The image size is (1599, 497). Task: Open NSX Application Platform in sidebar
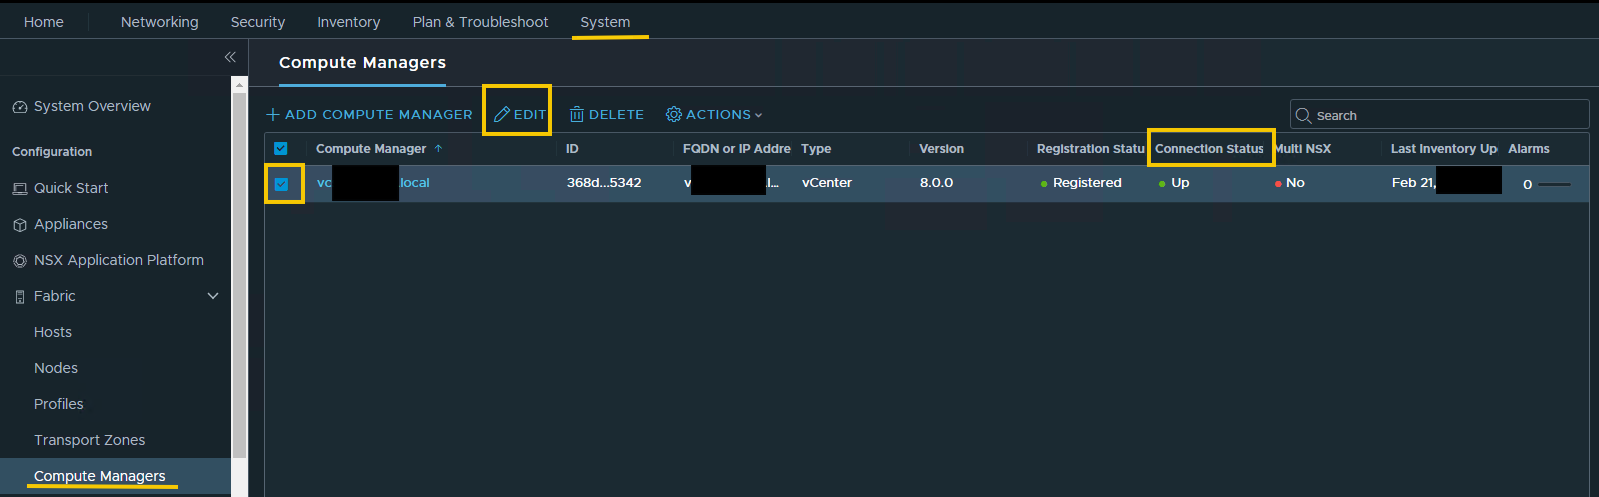(119, 261)
